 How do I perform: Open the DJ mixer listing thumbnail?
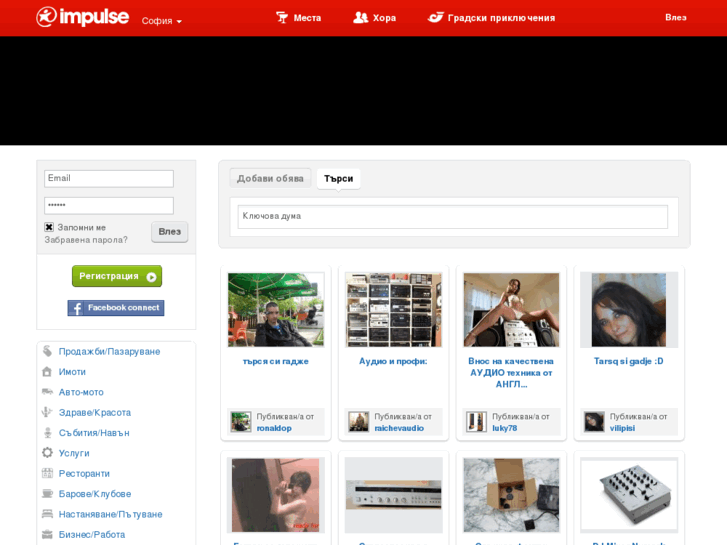point(629,495)
